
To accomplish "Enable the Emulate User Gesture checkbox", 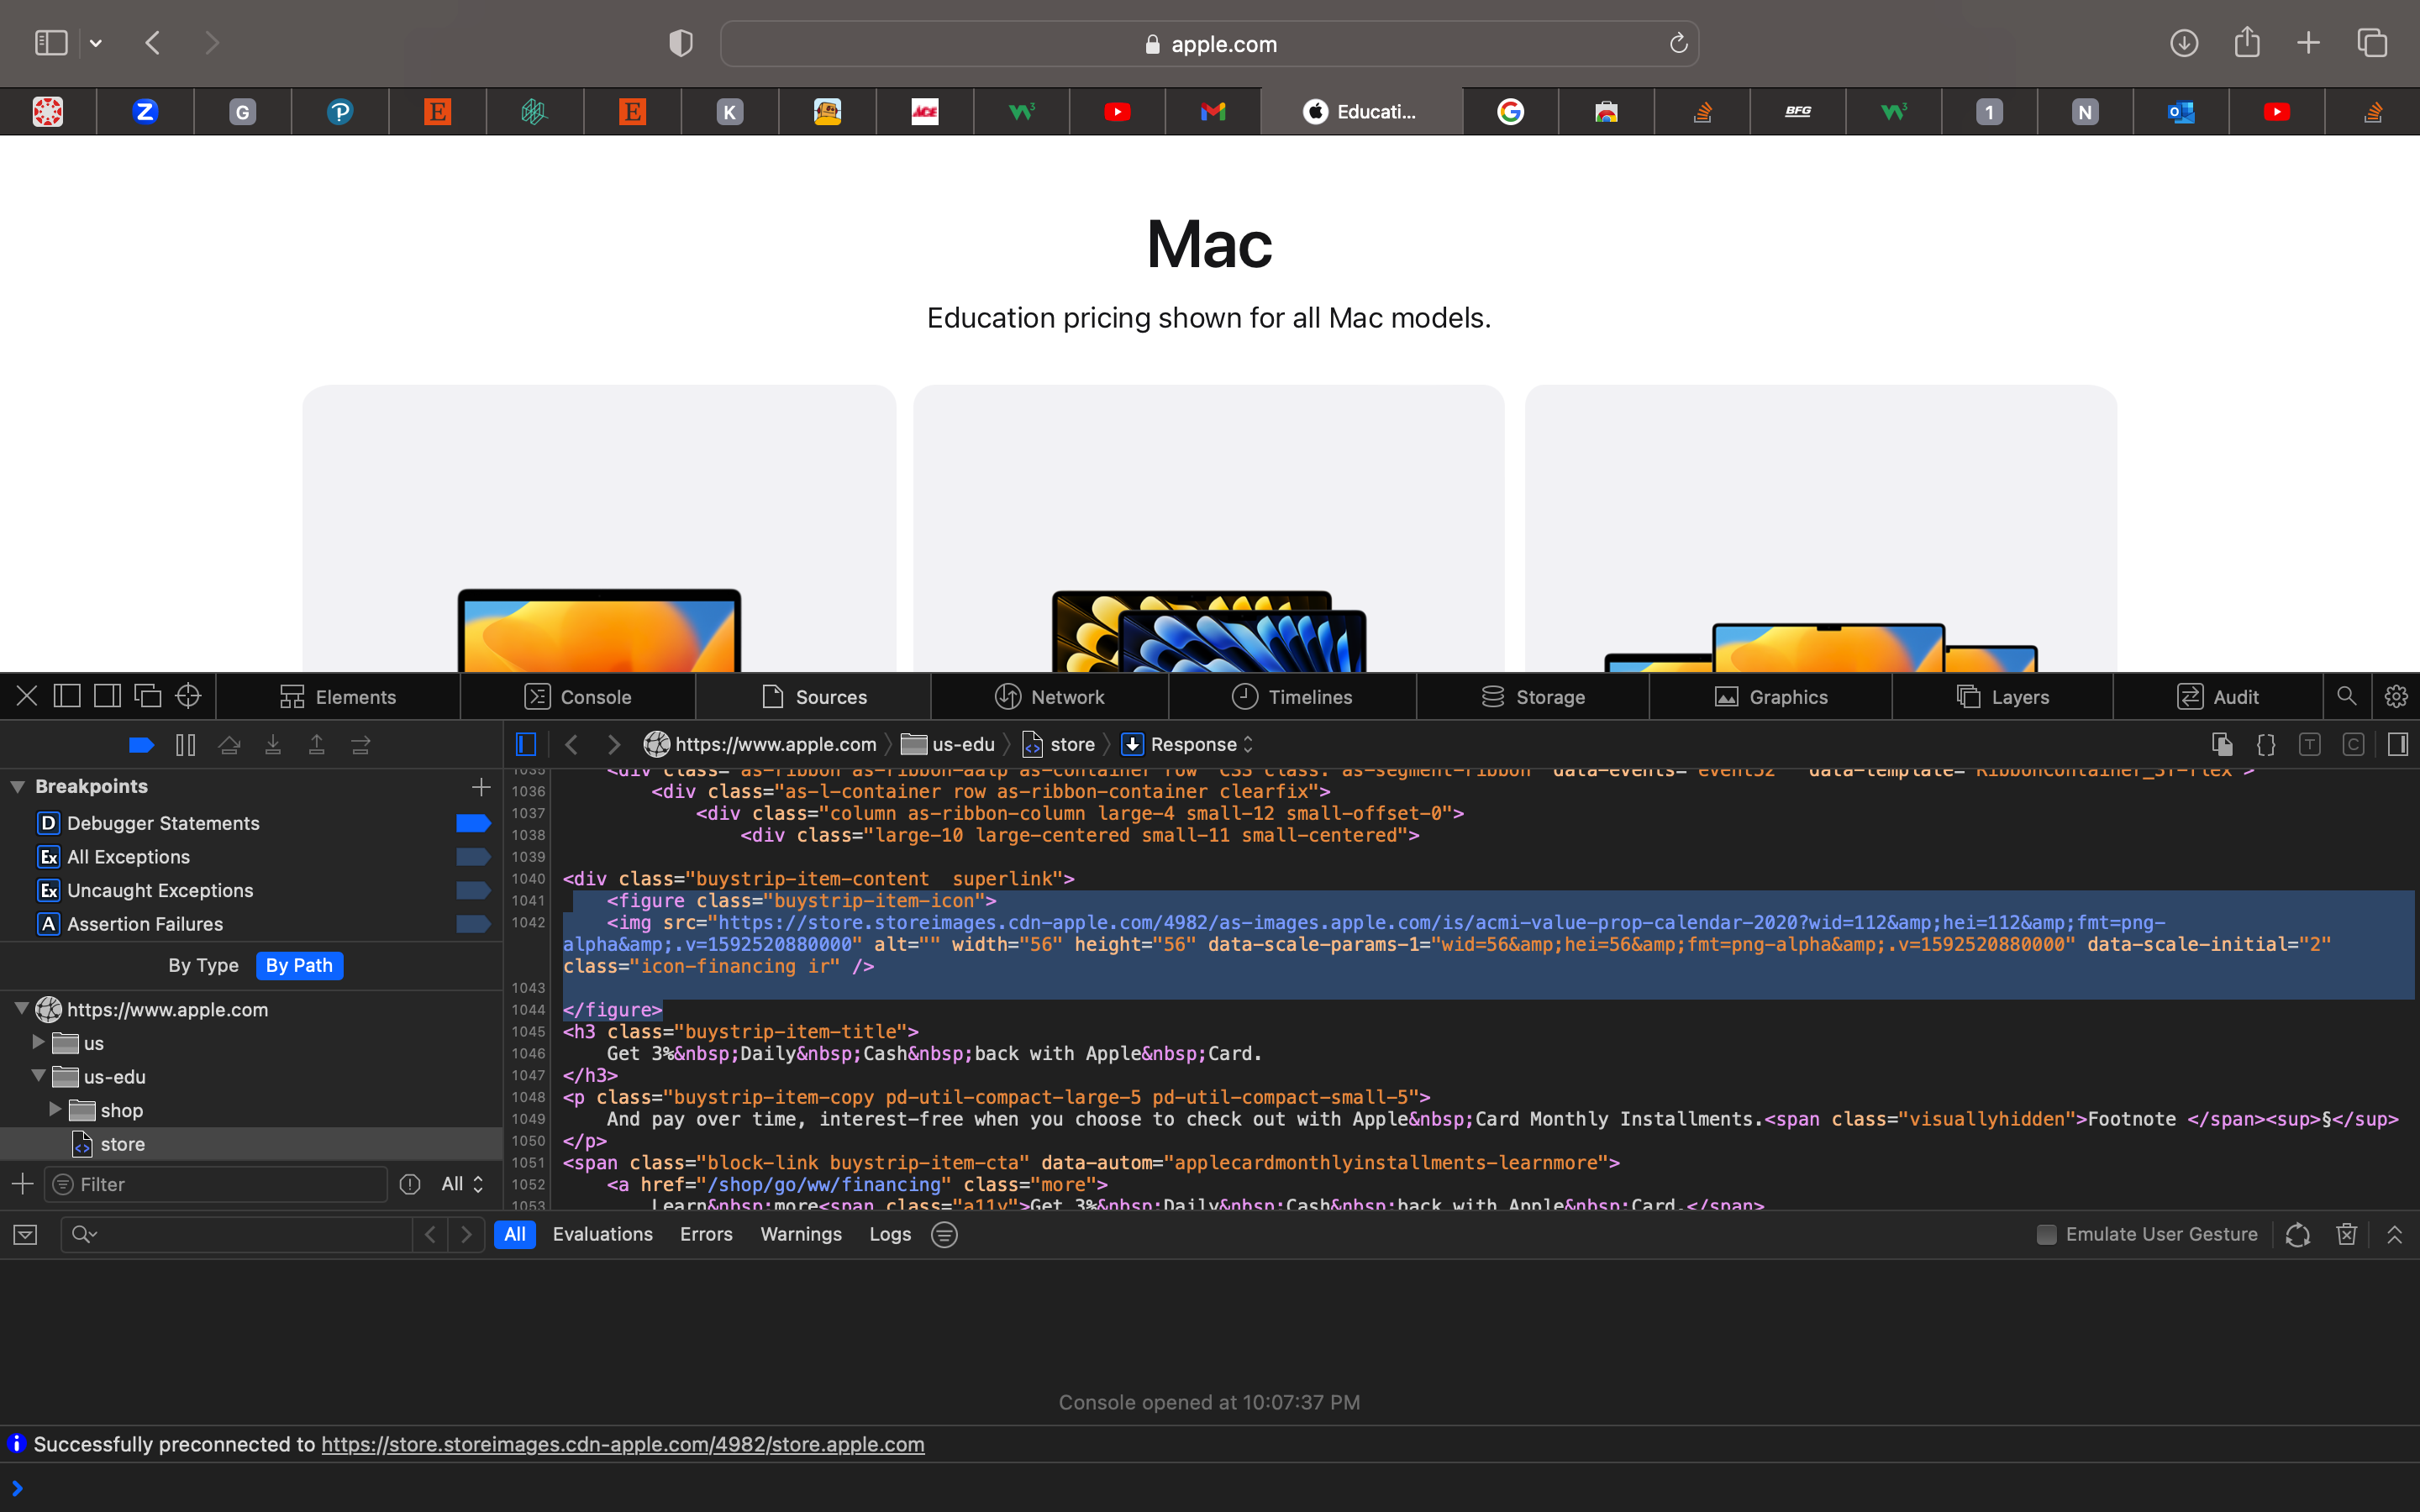I will click(x=2046, y=1234).
